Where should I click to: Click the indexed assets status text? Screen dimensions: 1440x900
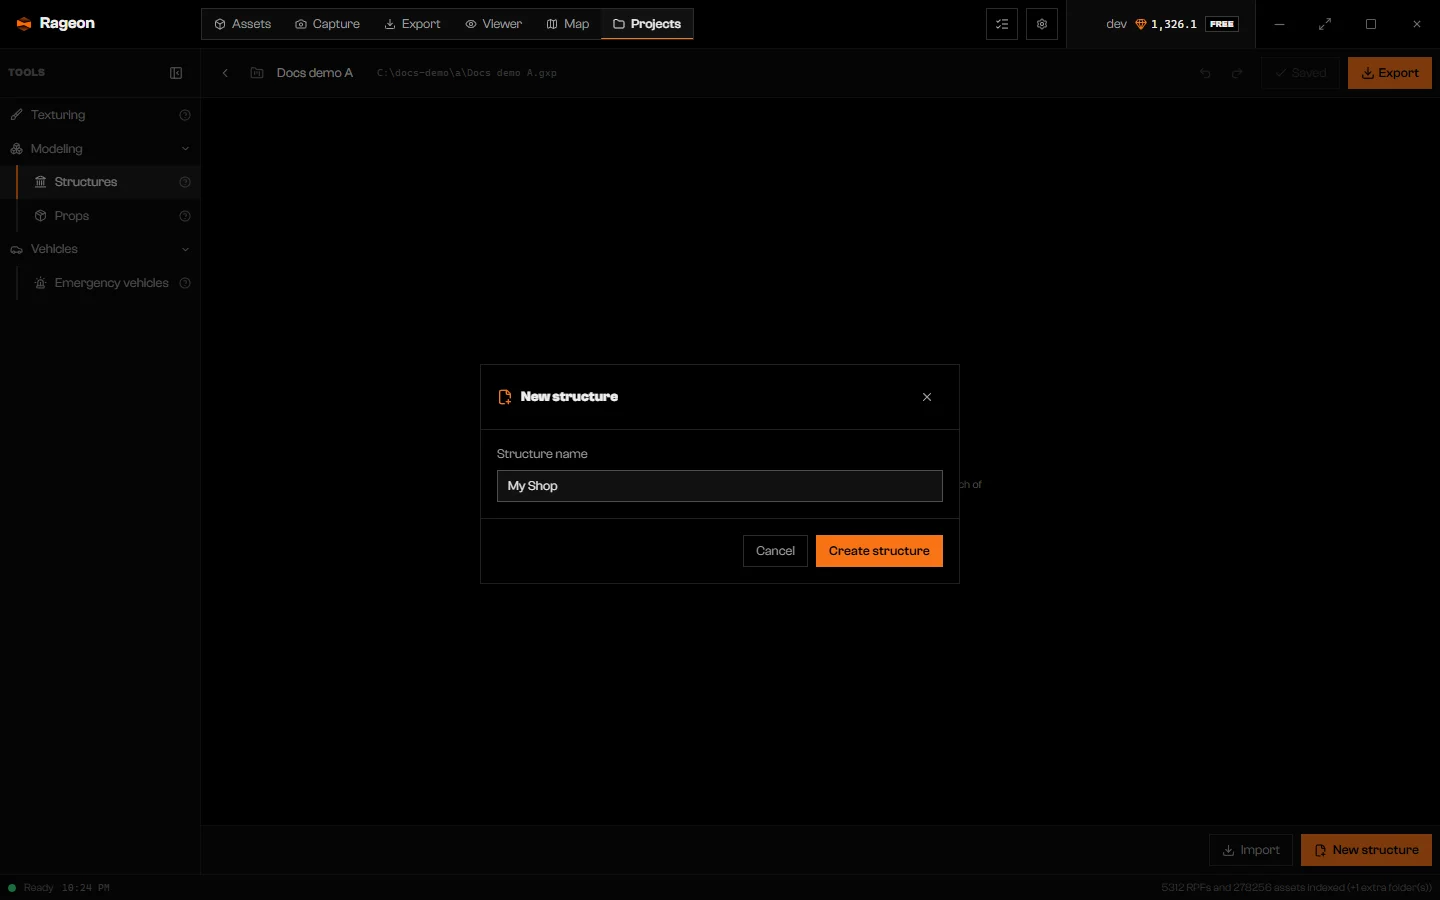(1297, 888)
